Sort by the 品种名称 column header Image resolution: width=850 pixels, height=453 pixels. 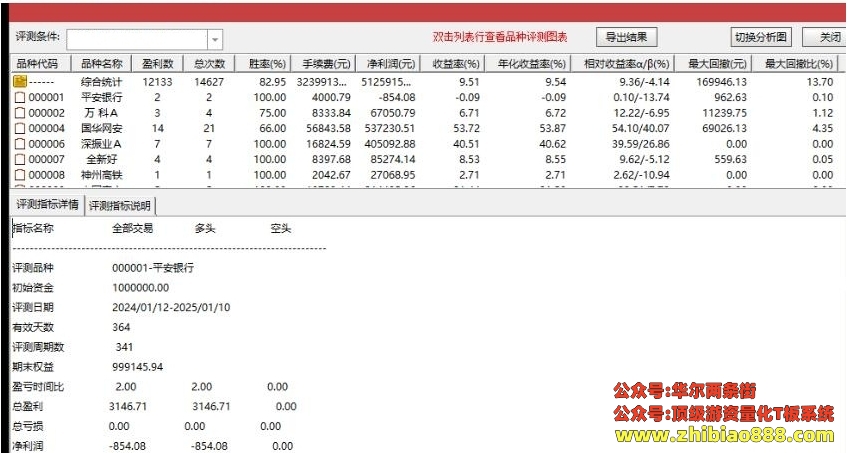[x=102, y=64]
